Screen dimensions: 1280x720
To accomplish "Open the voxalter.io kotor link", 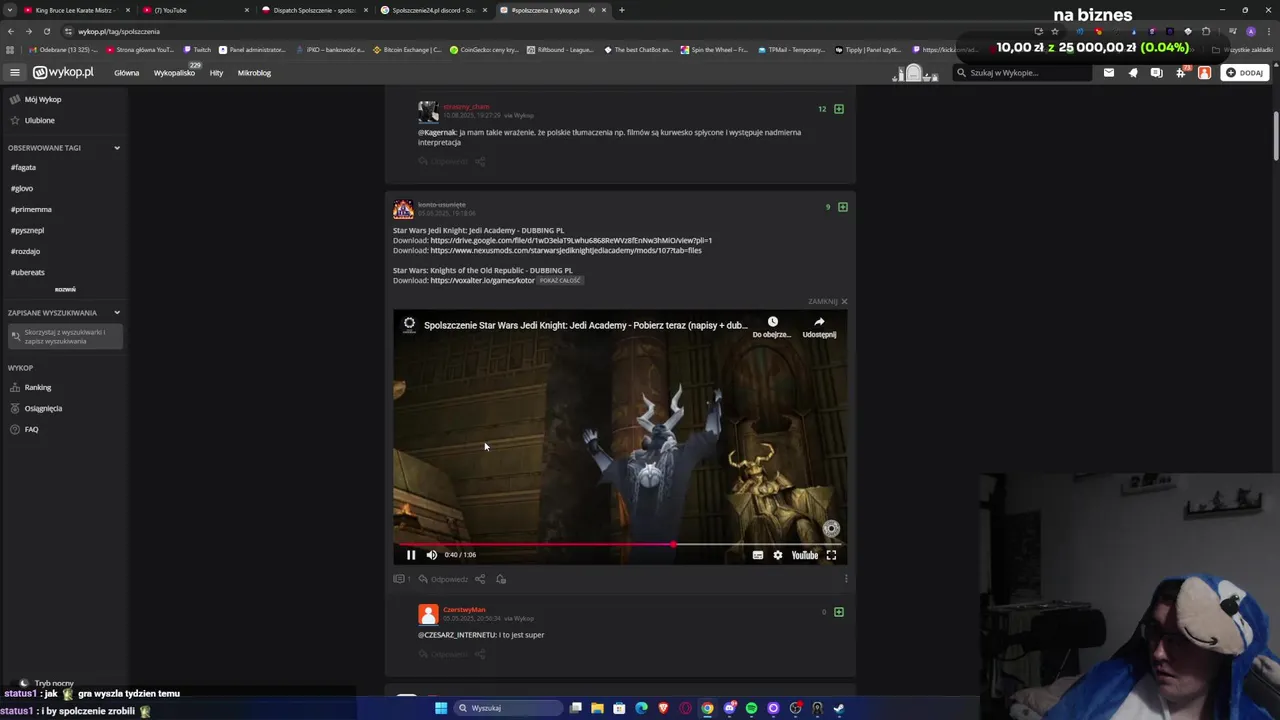I will (482, 281).
